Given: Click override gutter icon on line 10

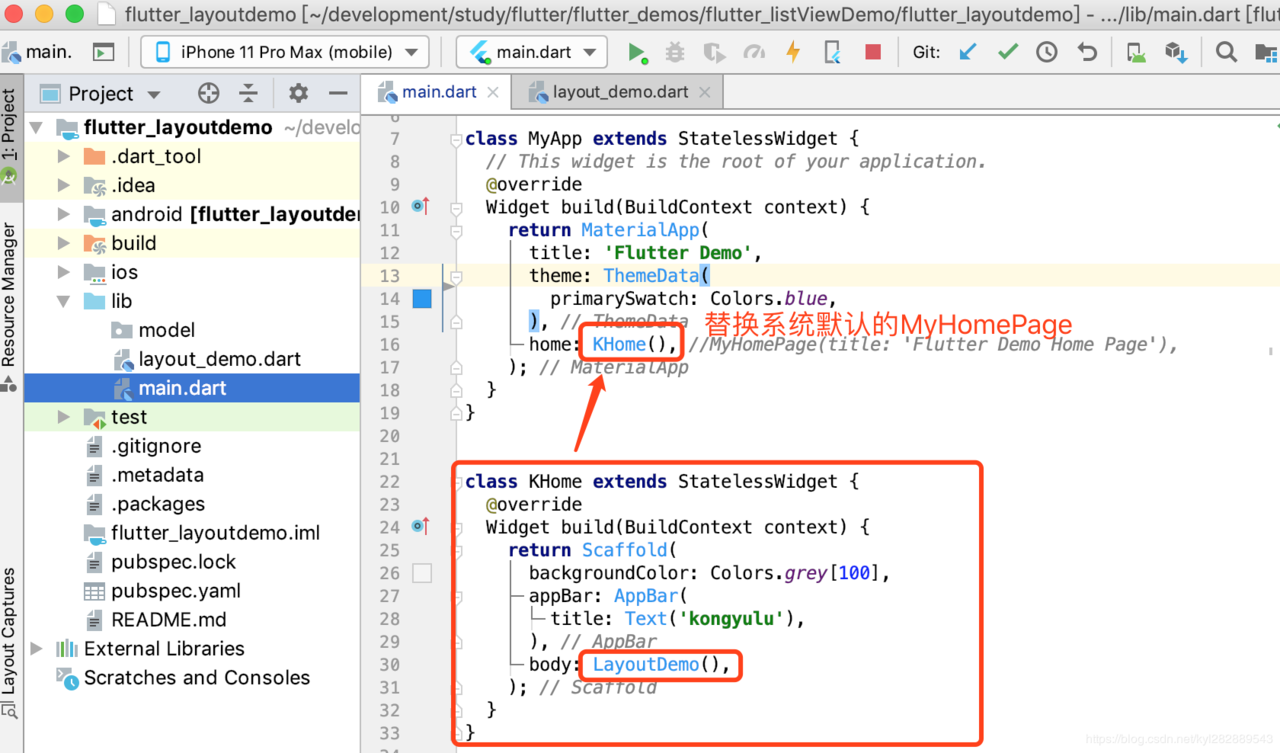Looking at the screenshot, I should click(x=420, y=206).
